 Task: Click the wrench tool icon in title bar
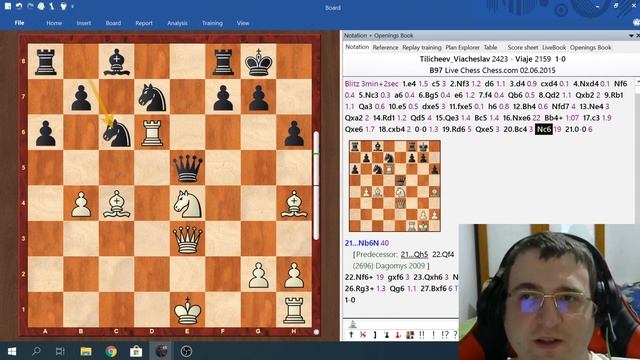tap(52, 6)
